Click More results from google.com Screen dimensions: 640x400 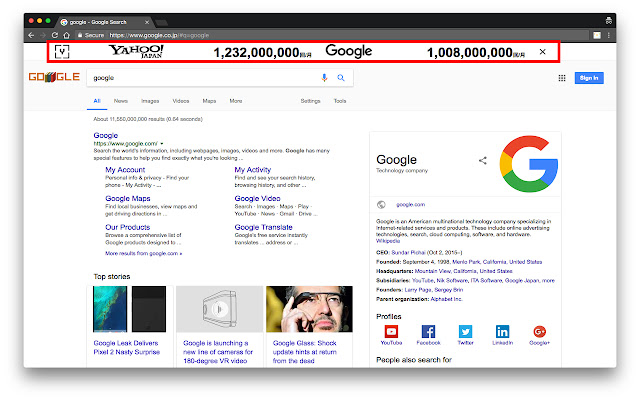pos(144,253)
